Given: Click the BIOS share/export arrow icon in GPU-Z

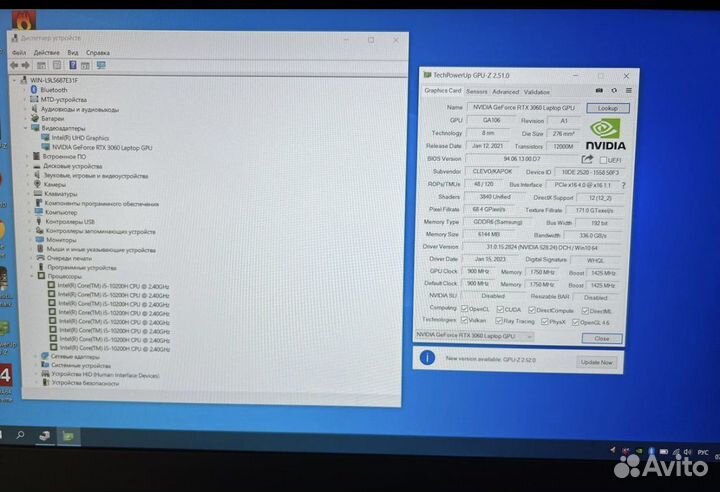Looking at the screenshot, I should [587, 159].
